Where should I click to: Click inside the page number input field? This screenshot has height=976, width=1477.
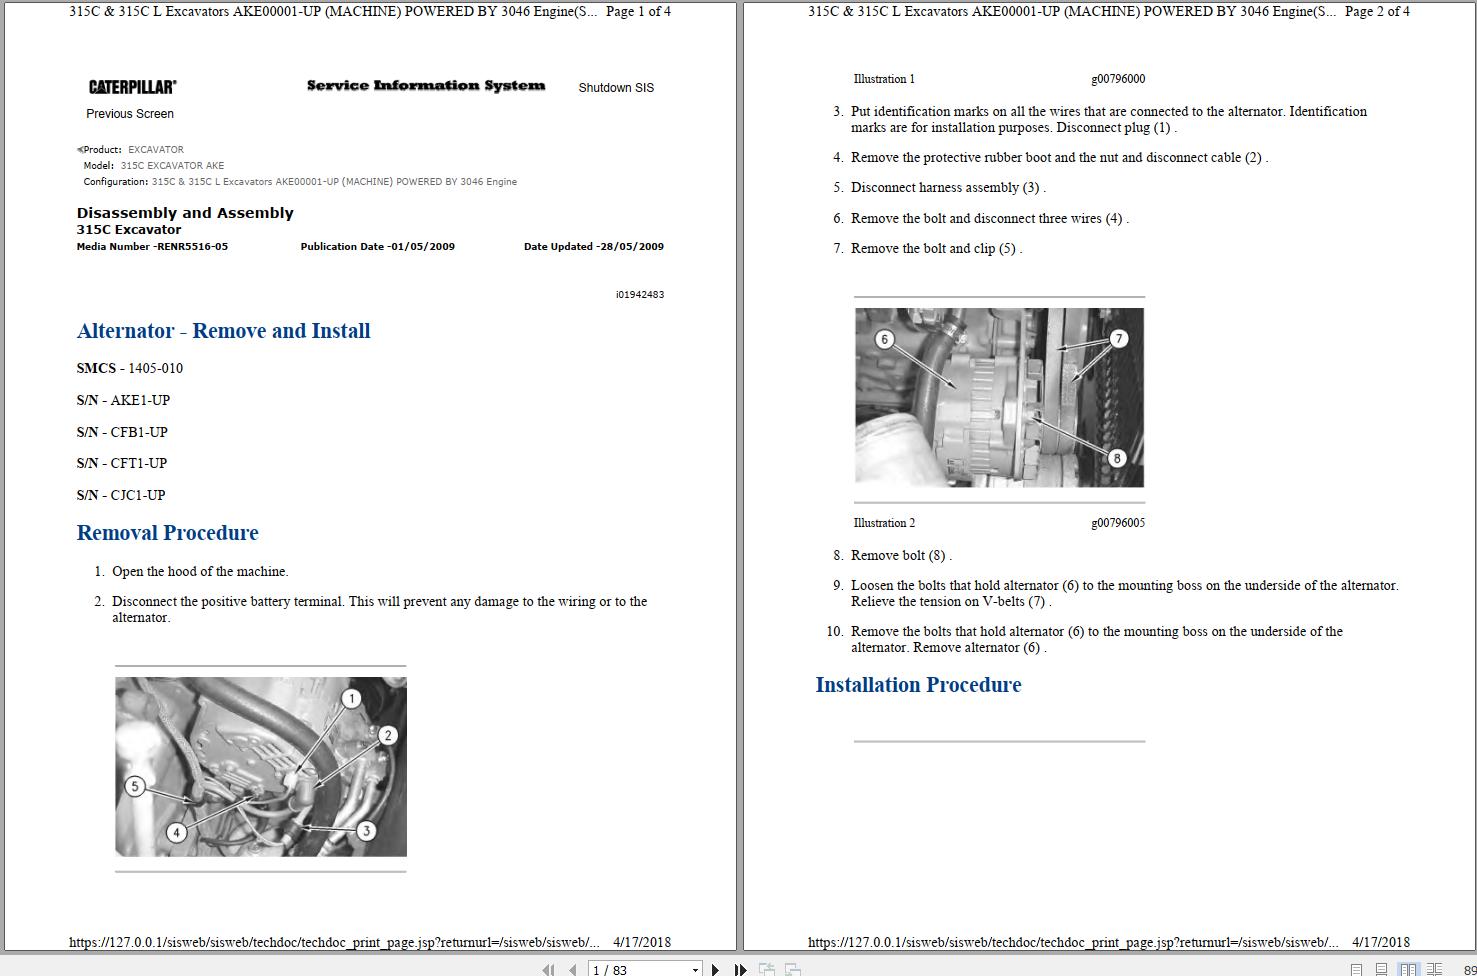click(x=630, y=969)
